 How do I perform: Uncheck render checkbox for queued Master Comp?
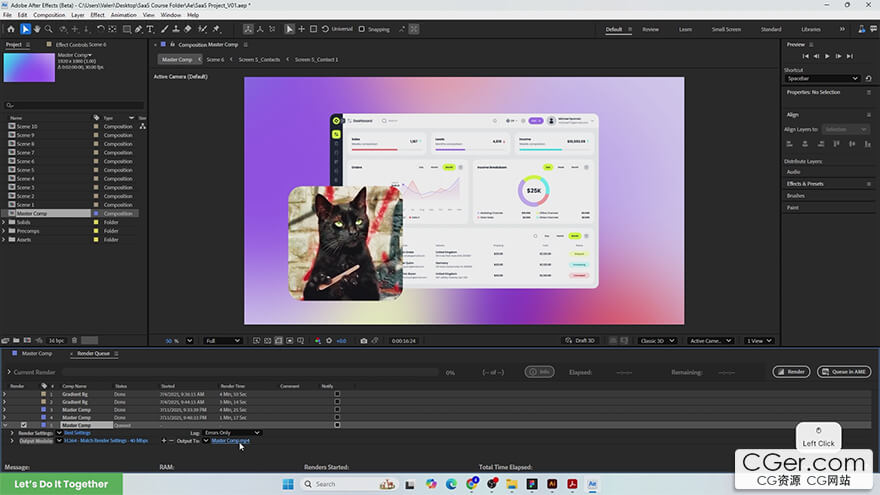coord(24,425)
